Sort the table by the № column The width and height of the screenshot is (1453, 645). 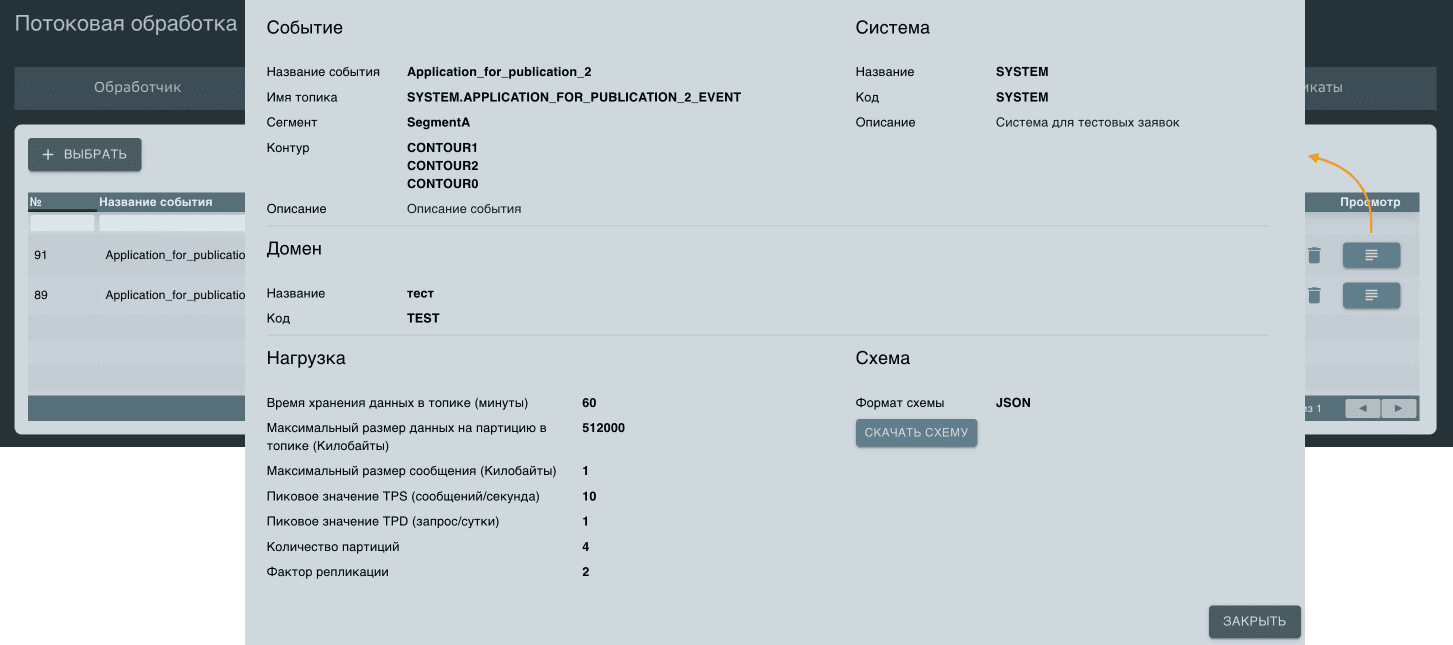(36, 202)
